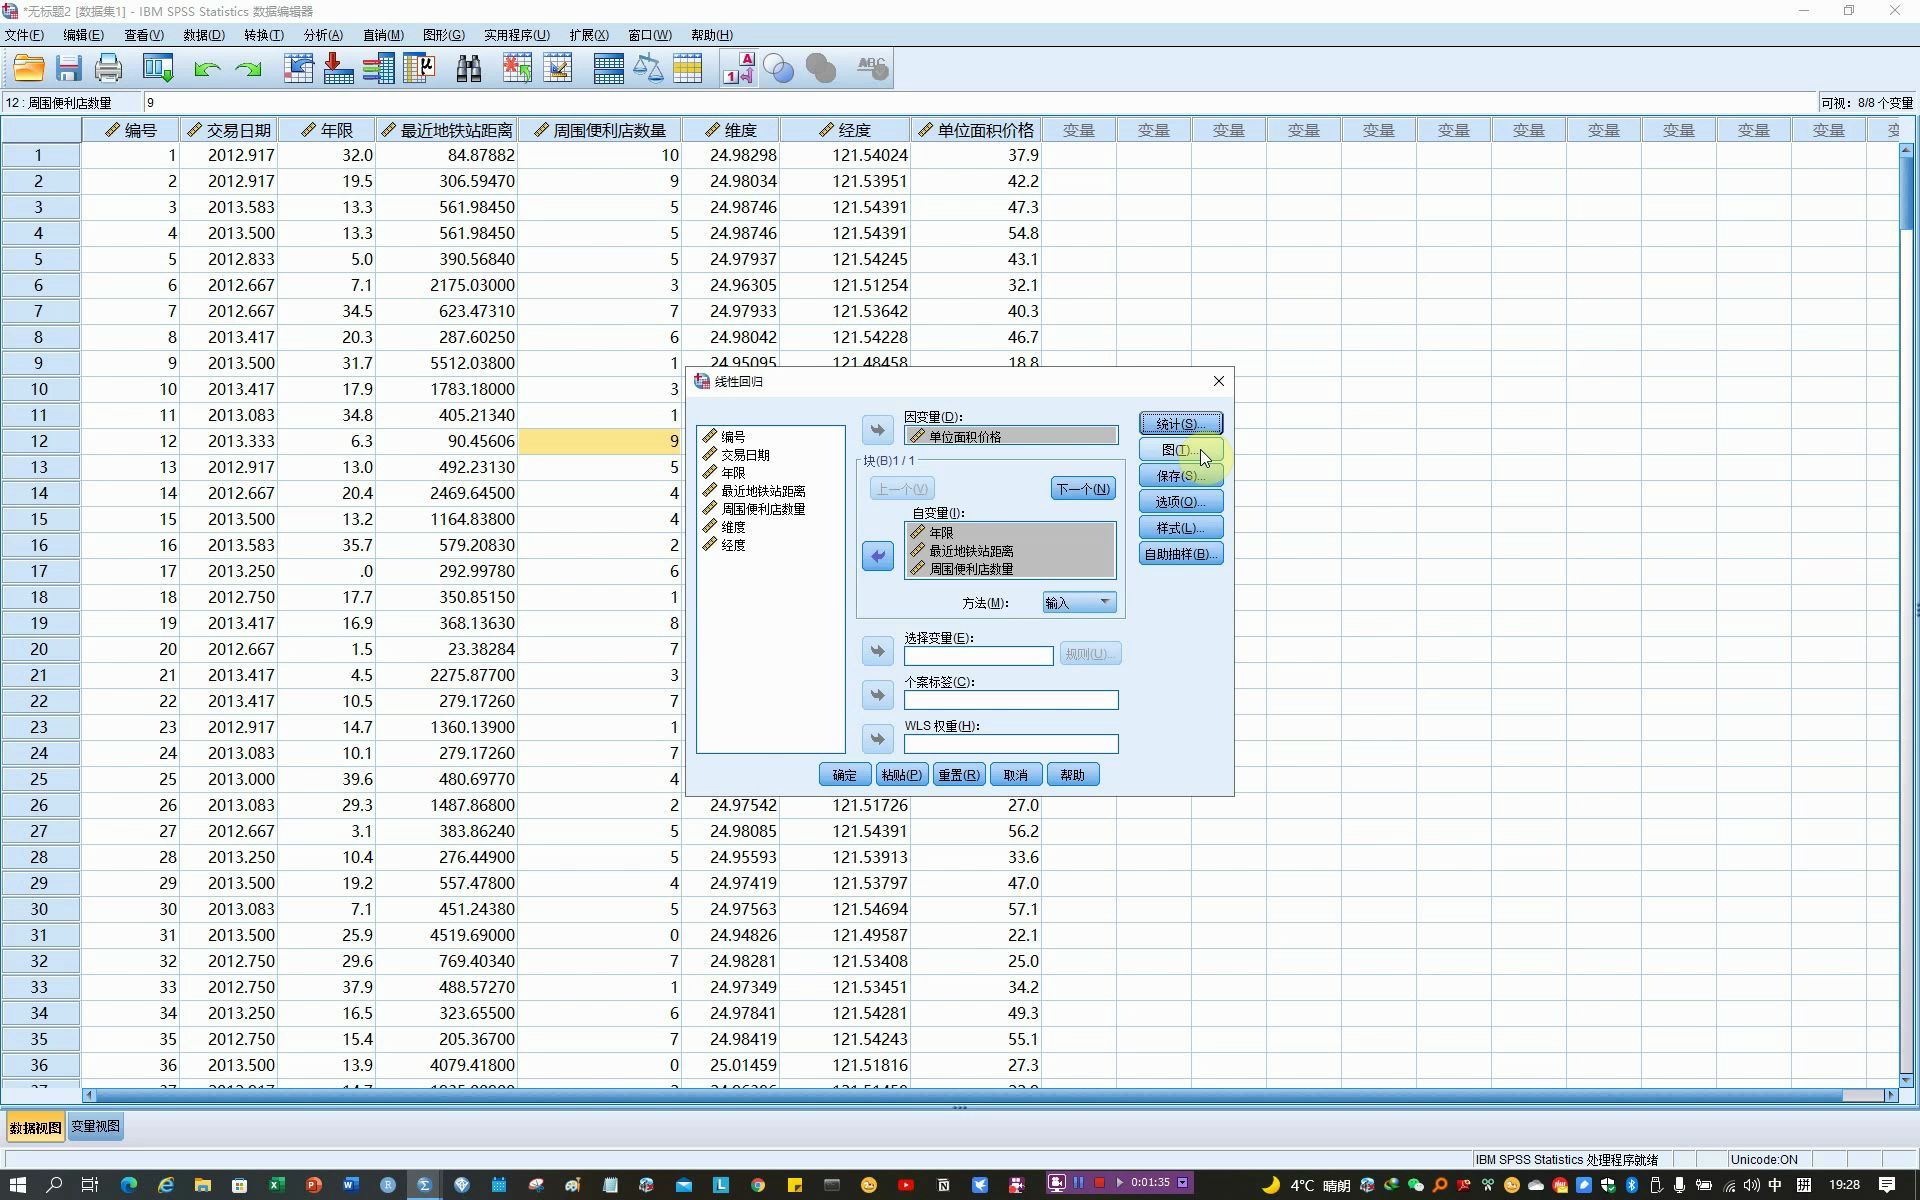The height and width of the screenshot is (1200, 1920).
Task: Click the Find binoculars icon
Action: tap(468, 68)
